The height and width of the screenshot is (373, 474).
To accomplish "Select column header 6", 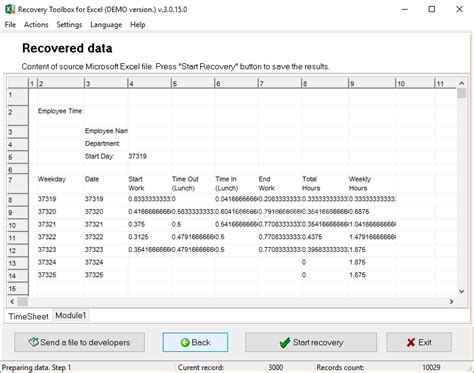I will point(237,83).
